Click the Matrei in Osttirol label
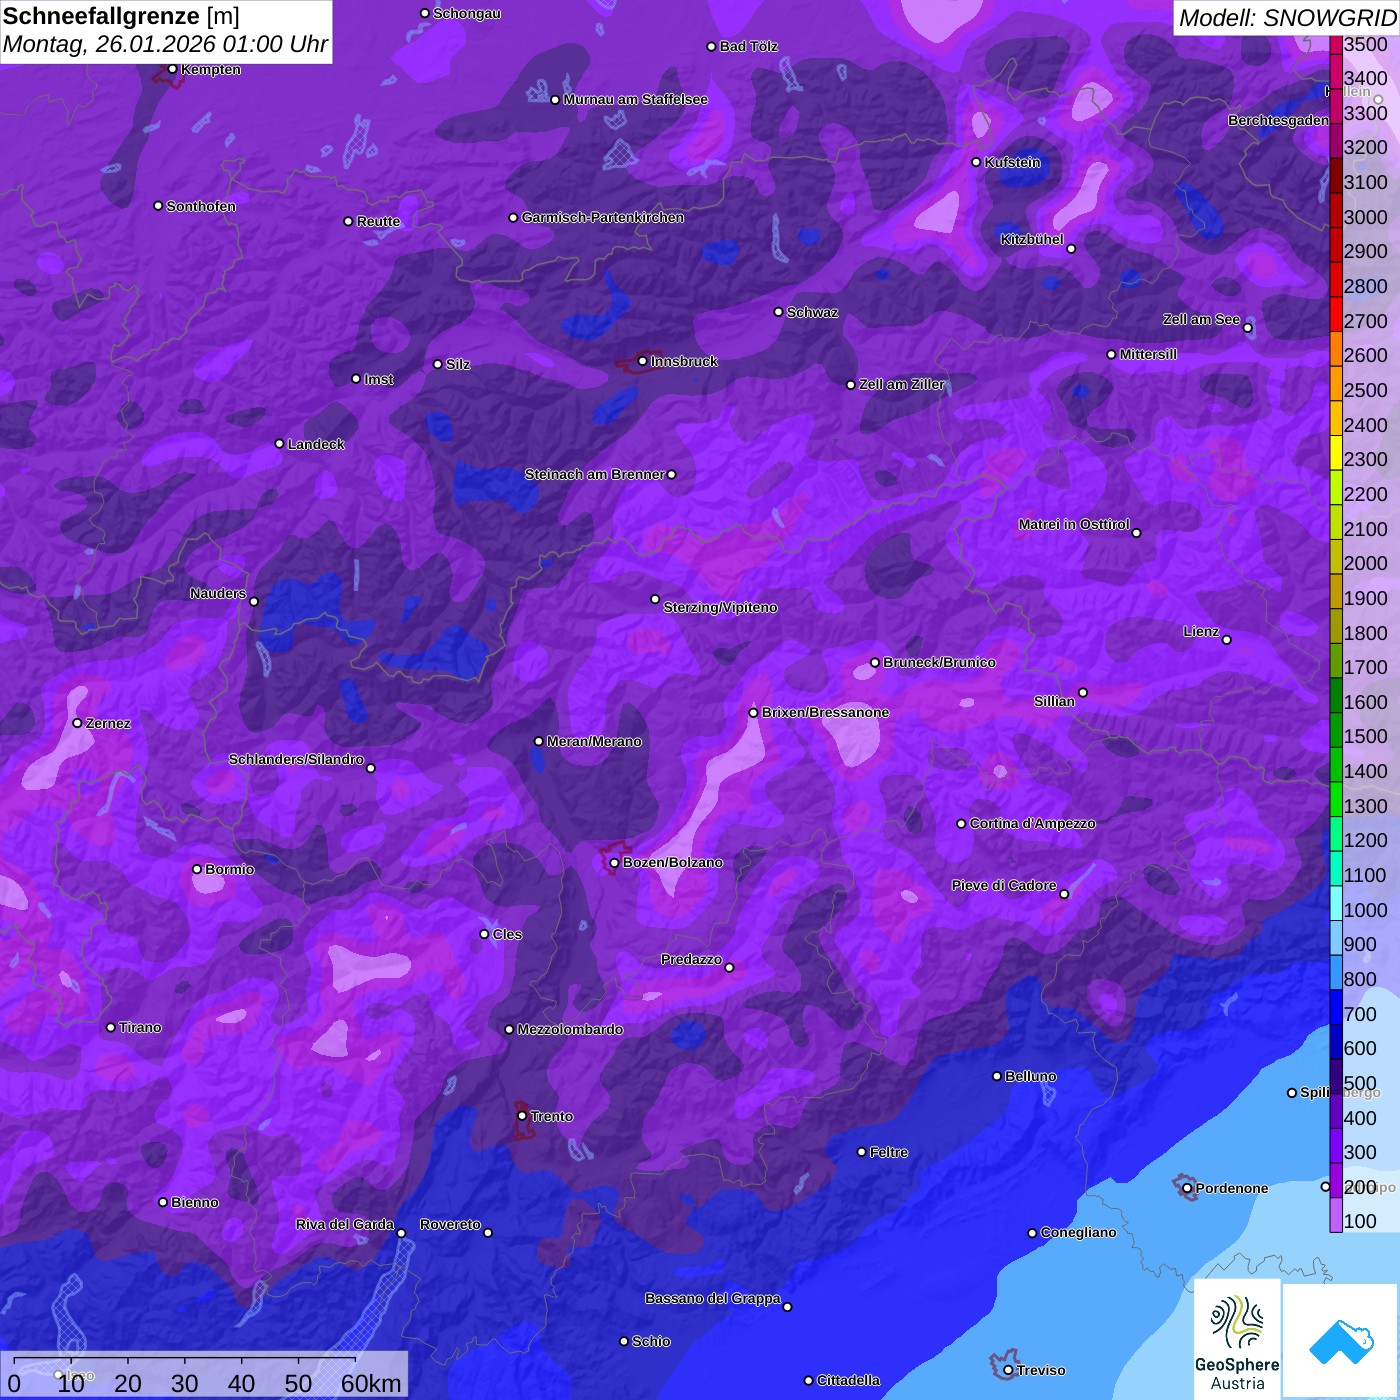 tap(1074, 524)
